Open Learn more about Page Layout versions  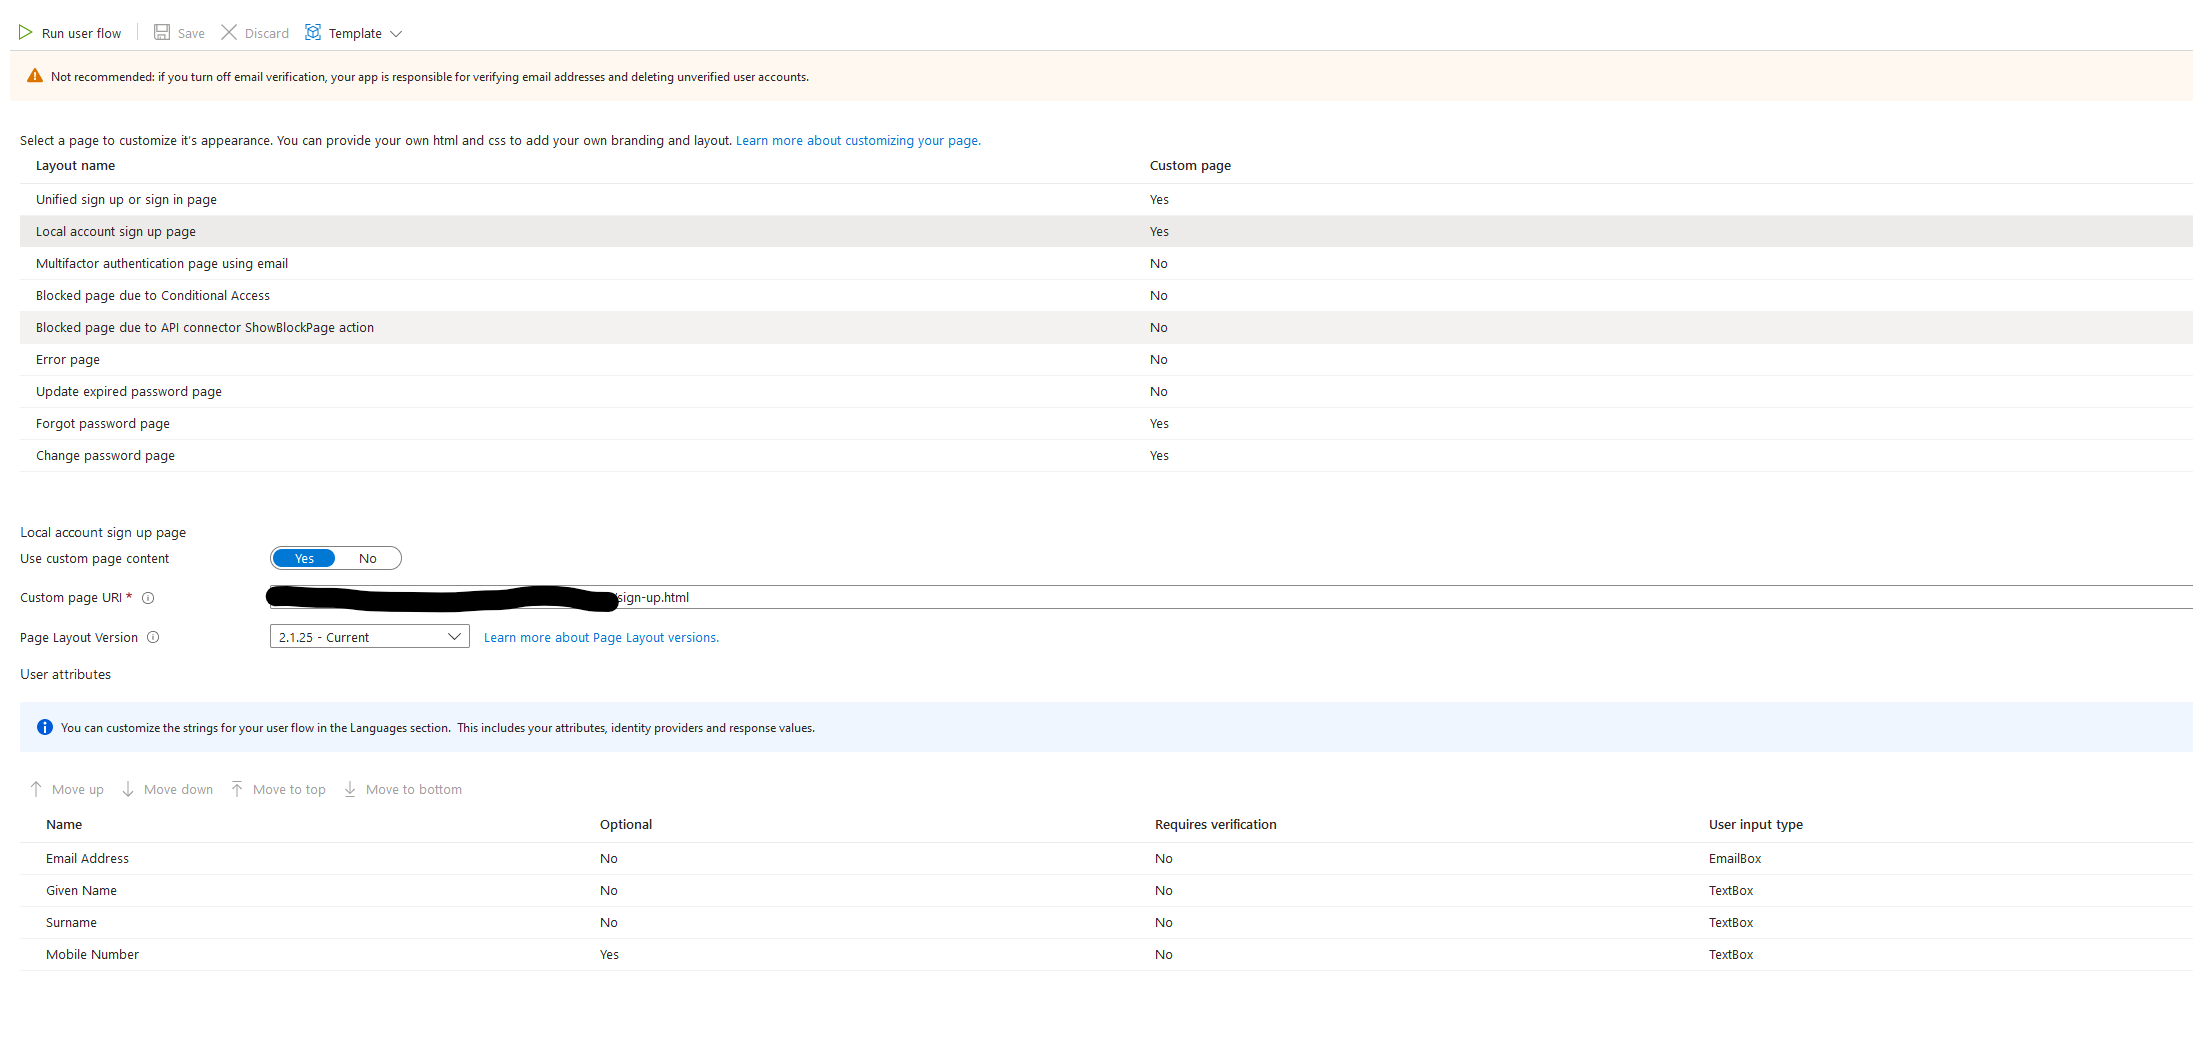tap(601, 637)
